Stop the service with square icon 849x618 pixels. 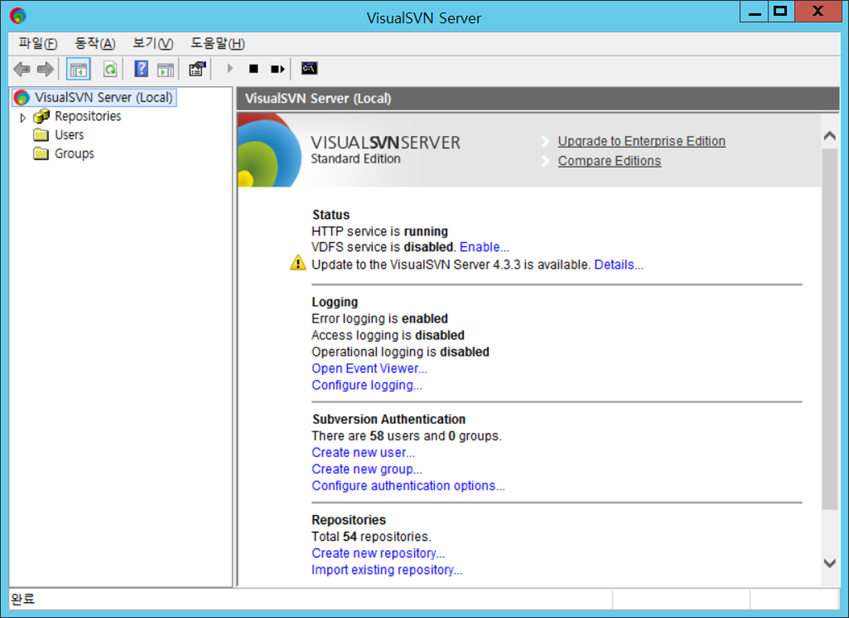(x=253, y=69)
